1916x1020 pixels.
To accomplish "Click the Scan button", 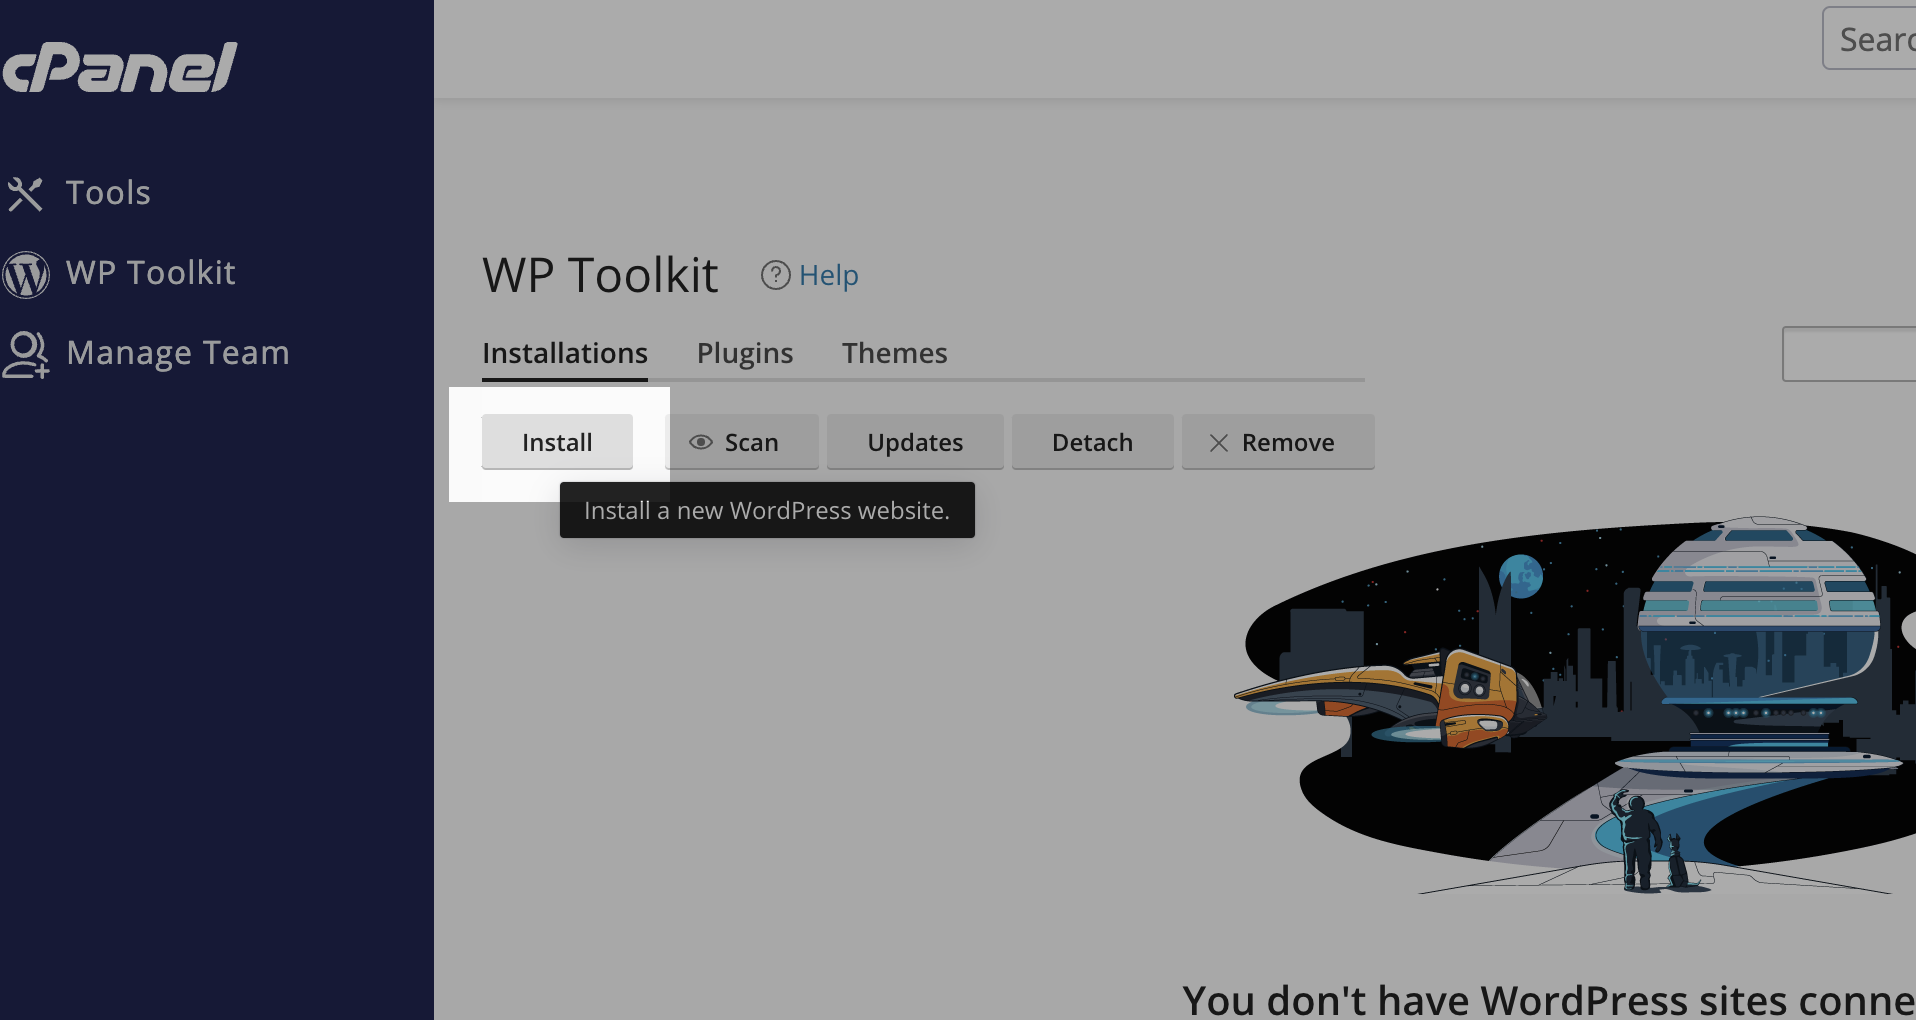I will [742, 442].
